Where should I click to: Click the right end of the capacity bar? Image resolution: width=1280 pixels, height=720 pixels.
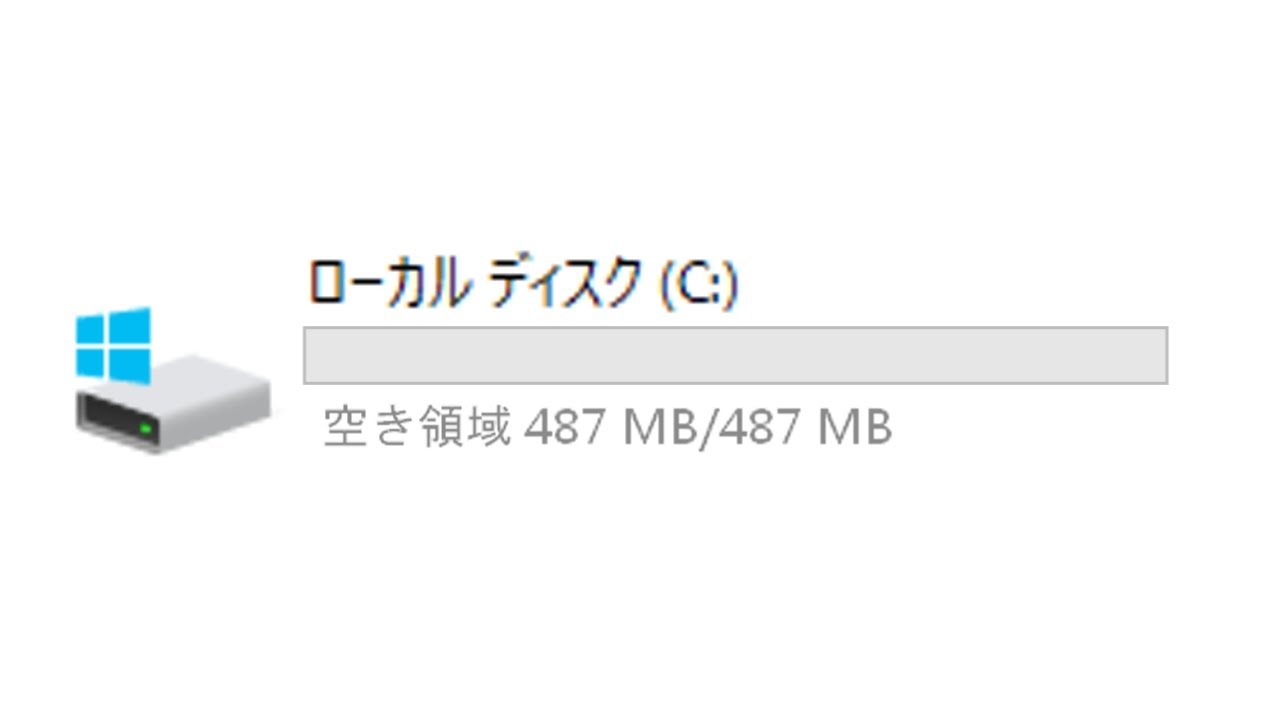[1160, 355]
